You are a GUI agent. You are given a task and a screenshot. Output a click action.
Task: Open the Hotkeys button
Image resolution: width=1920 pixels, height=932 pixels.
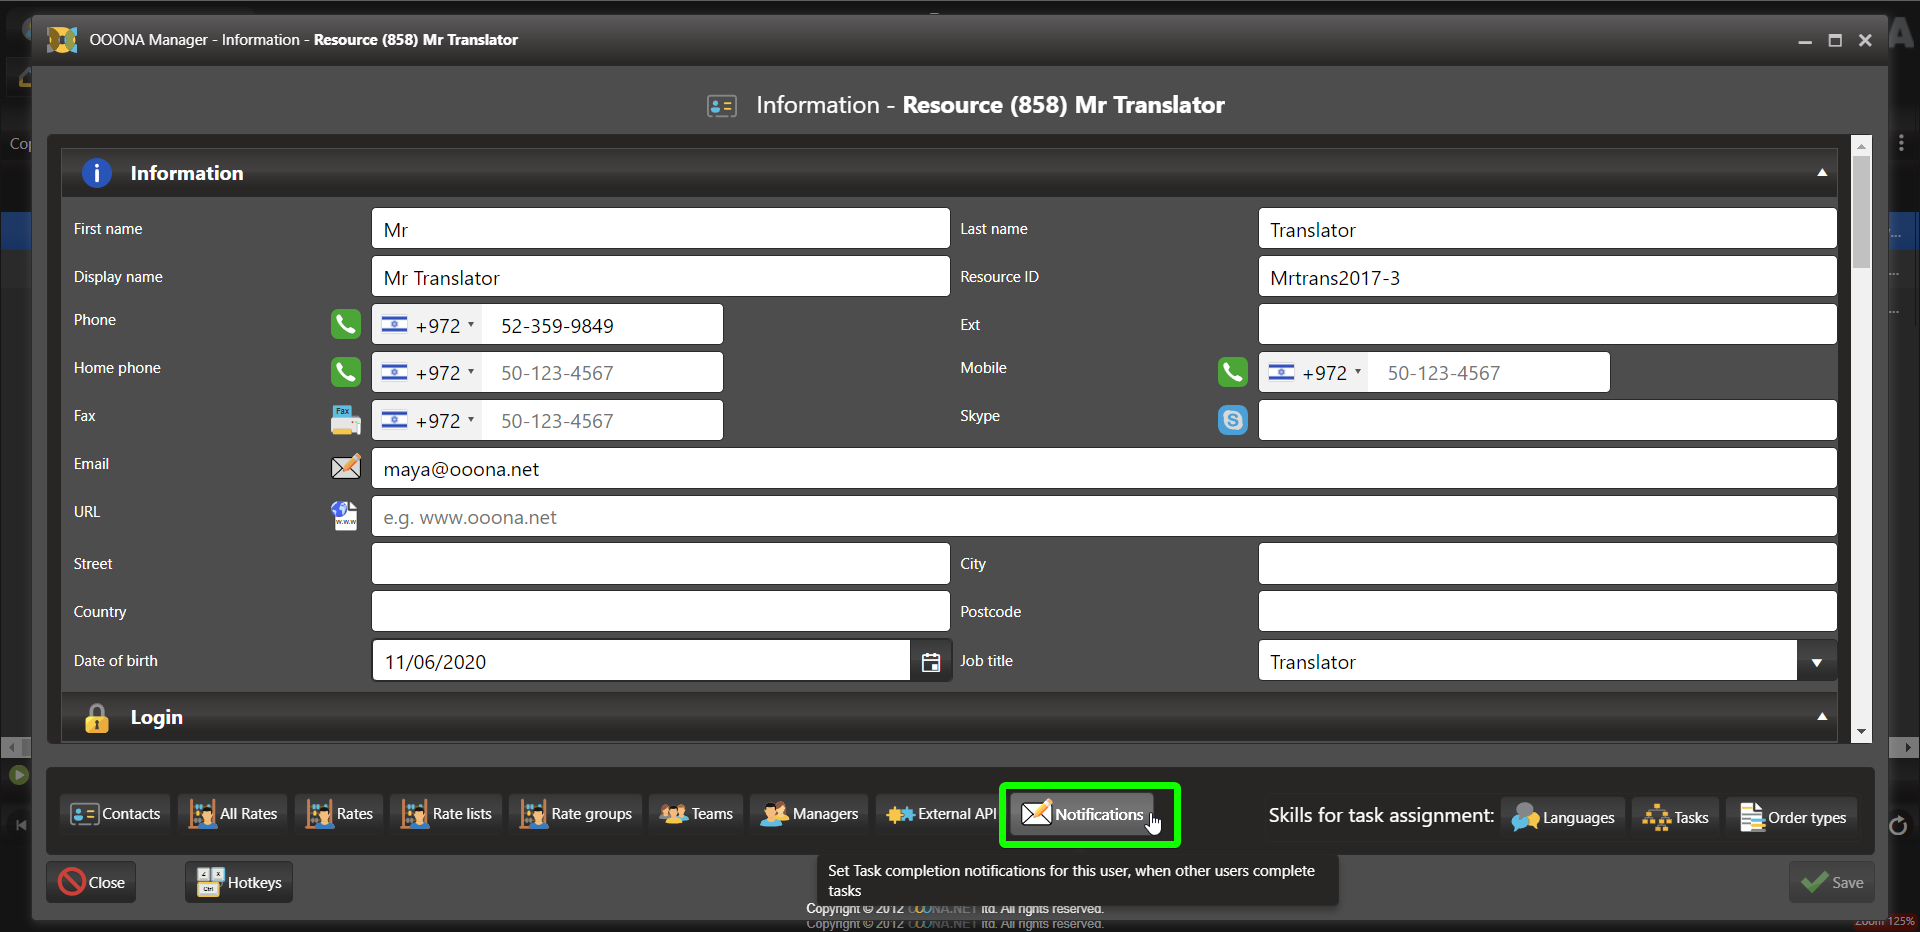pyautogui.click(x=239, y=882)
